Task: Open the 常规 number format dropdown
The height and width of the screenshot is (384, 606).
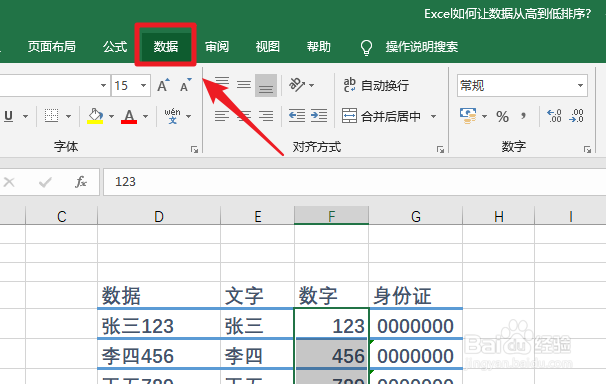Action: click(580, 85)
